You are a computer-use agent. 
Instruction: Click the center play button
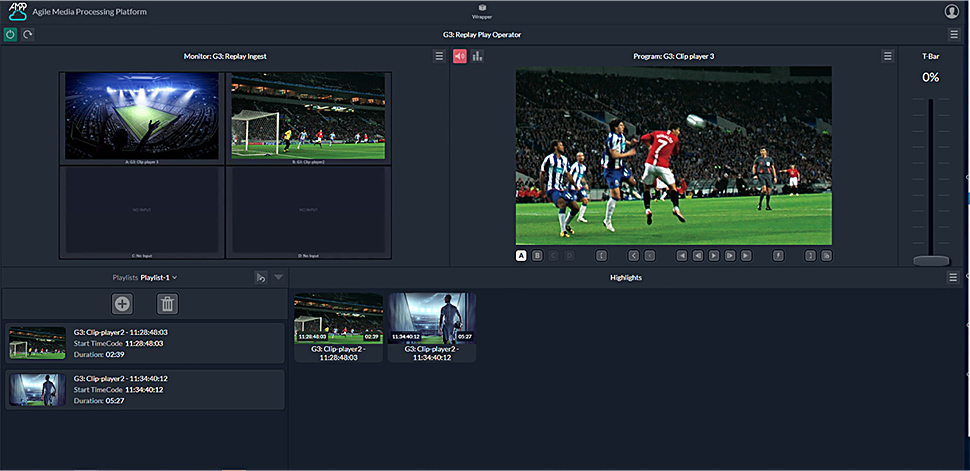714,255
